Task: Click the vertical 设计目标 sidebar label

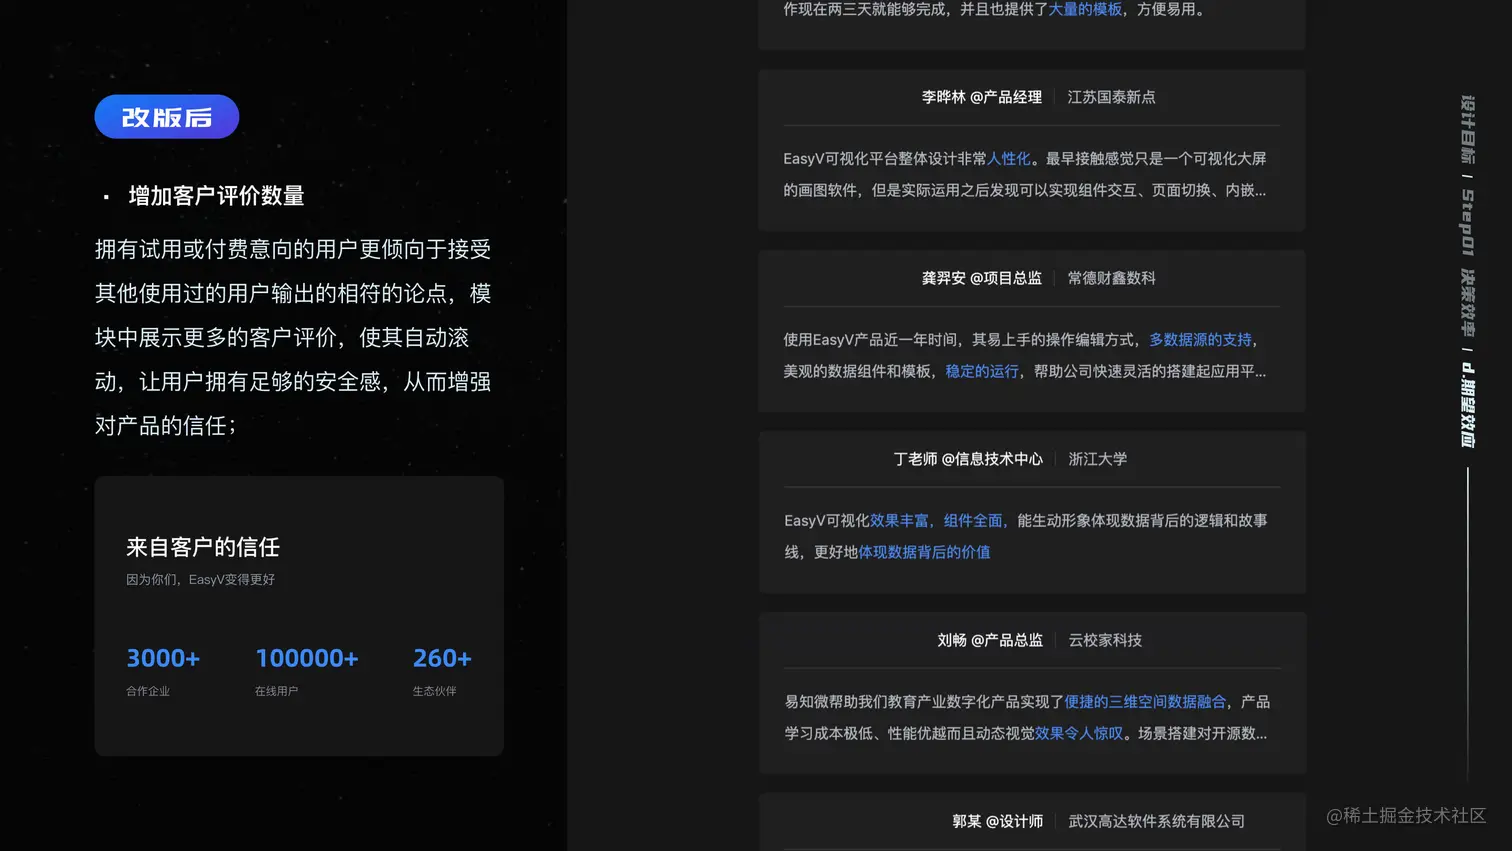Action: coord(1467,129)
